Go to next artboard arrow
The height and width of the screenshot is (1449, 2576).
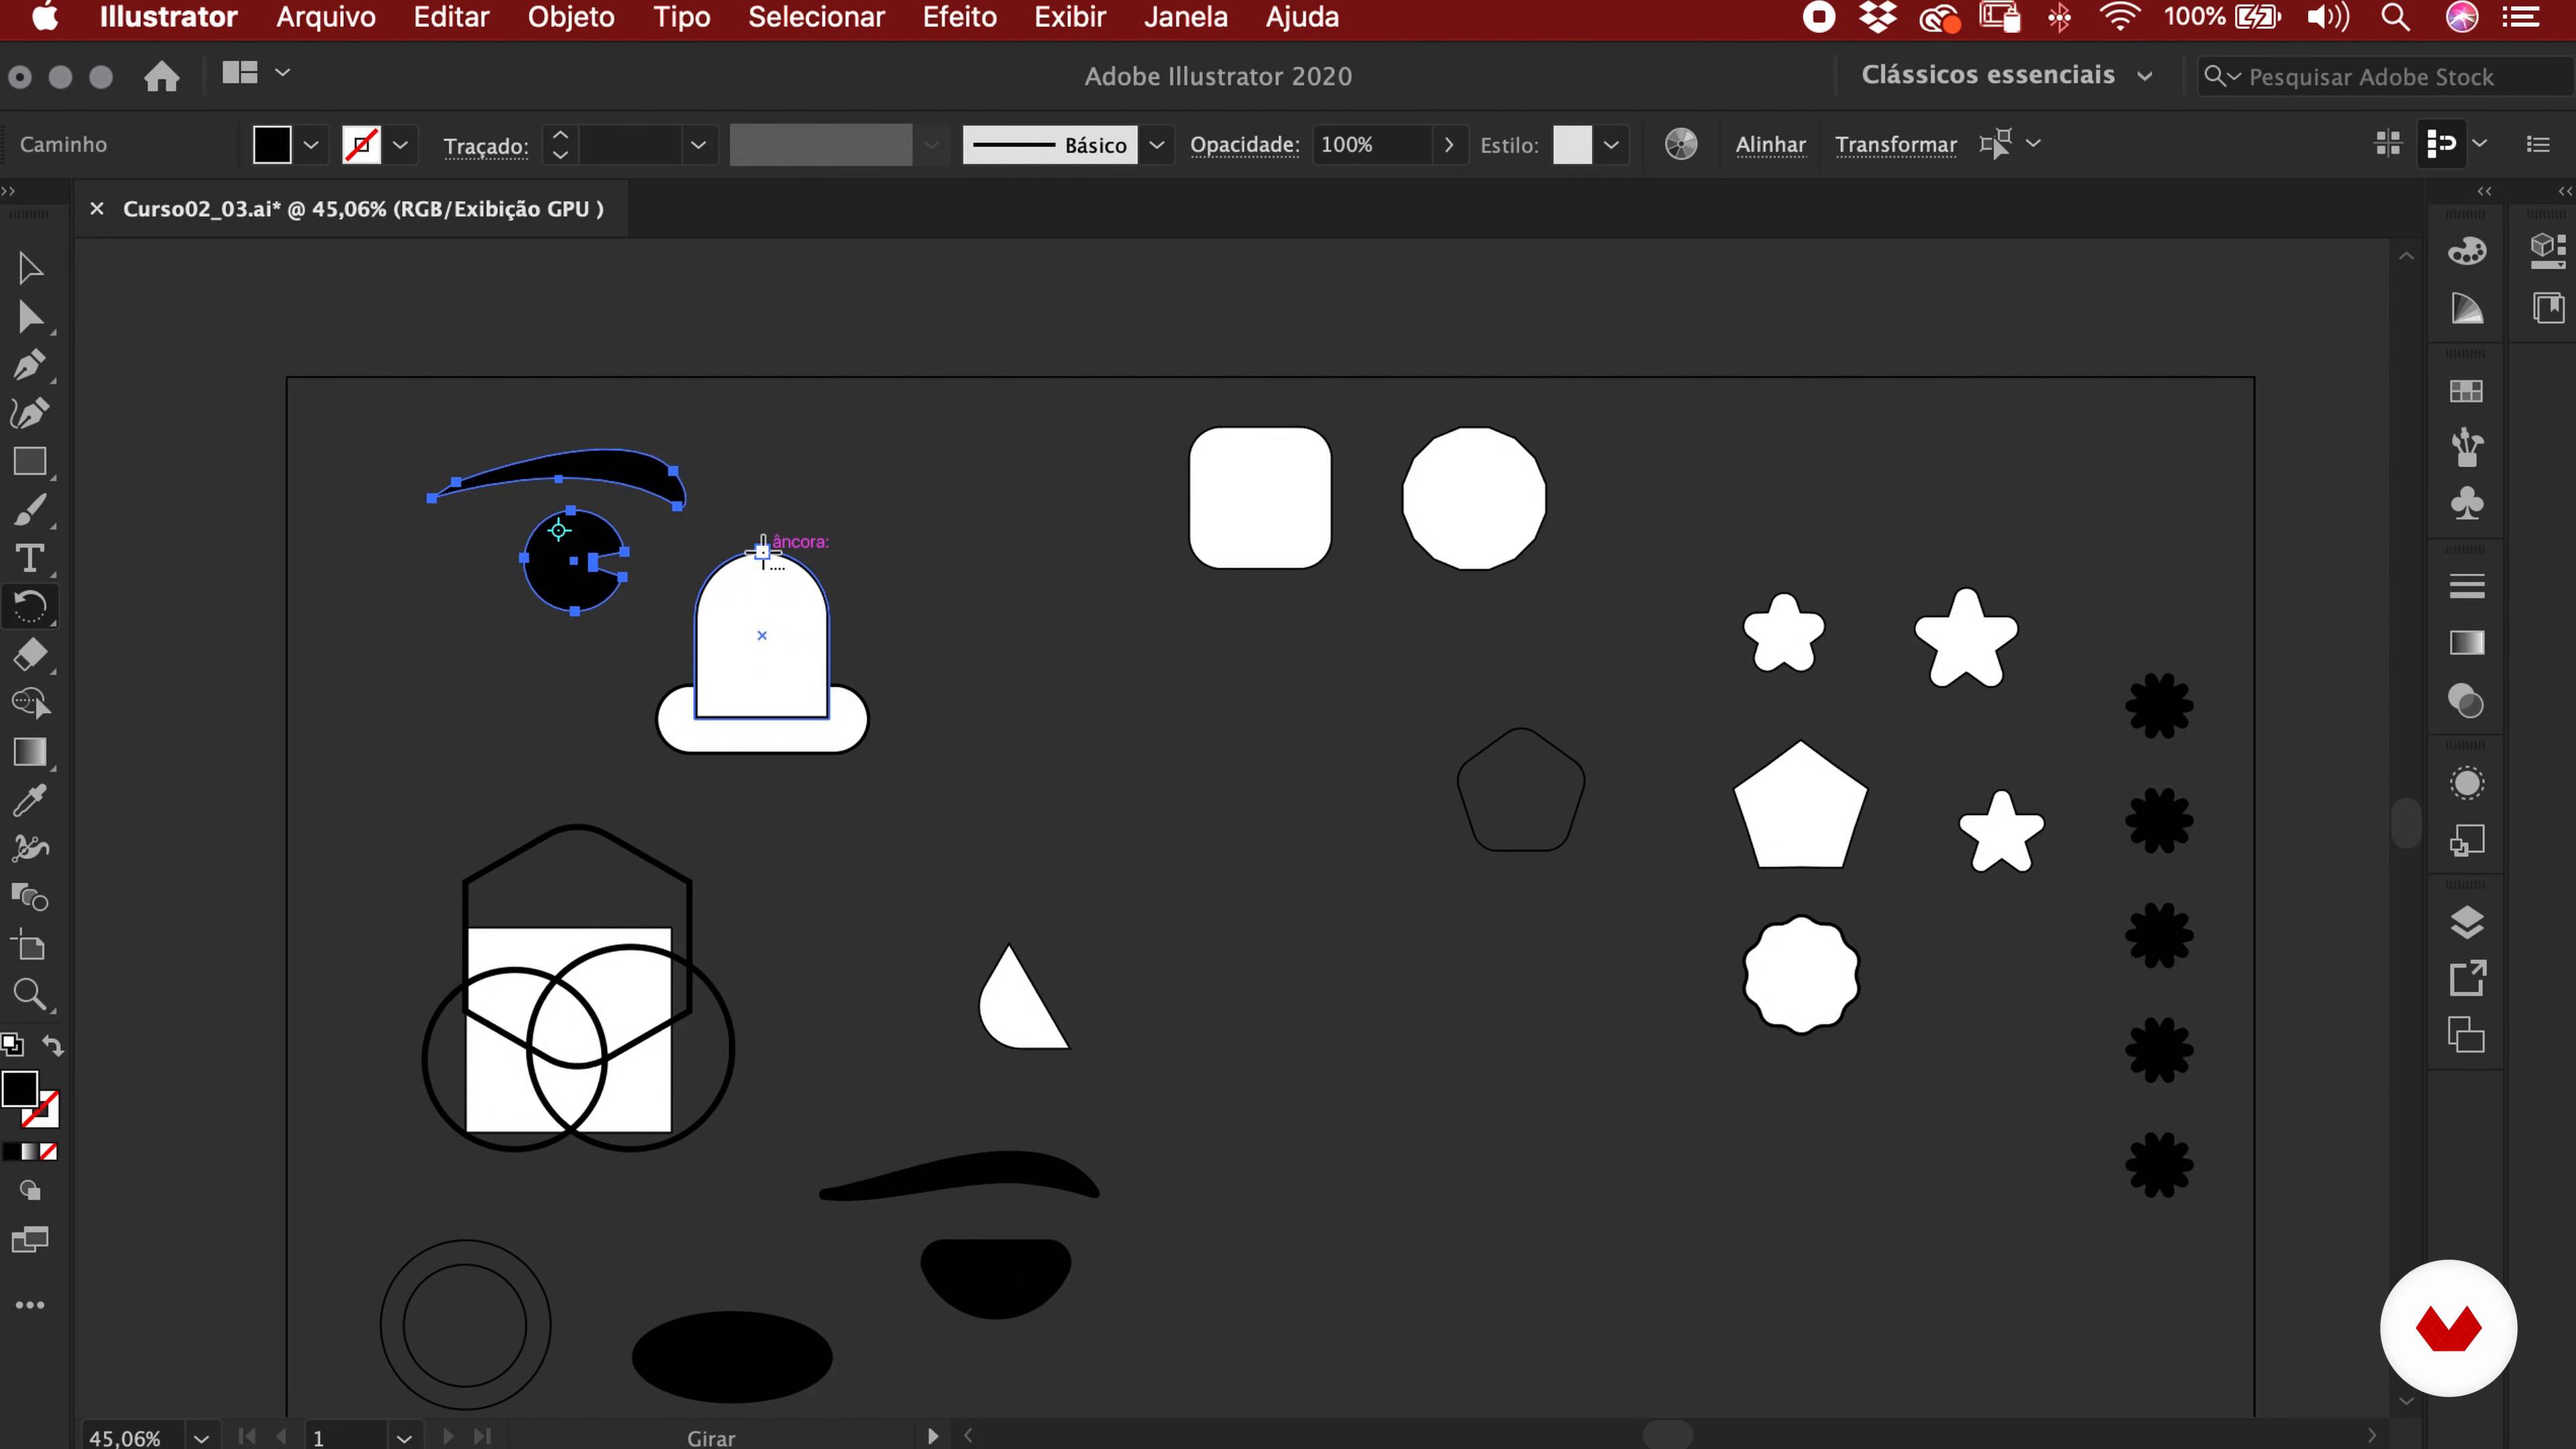point(448,1437)
